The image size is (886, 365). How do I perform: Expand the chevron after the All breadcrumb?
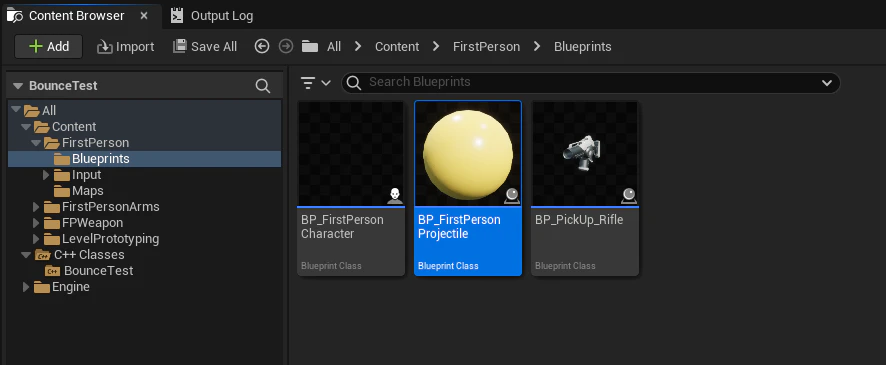[x=358, y=46]
